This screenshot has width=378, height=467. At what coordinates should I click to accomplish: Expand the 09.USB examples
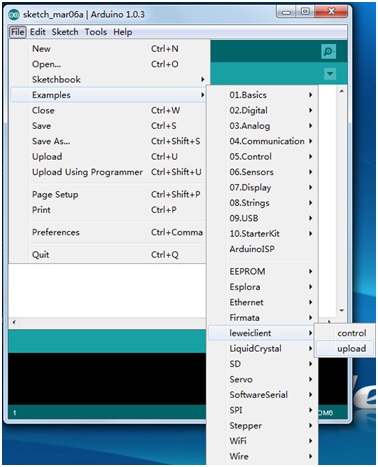[262, 218]
